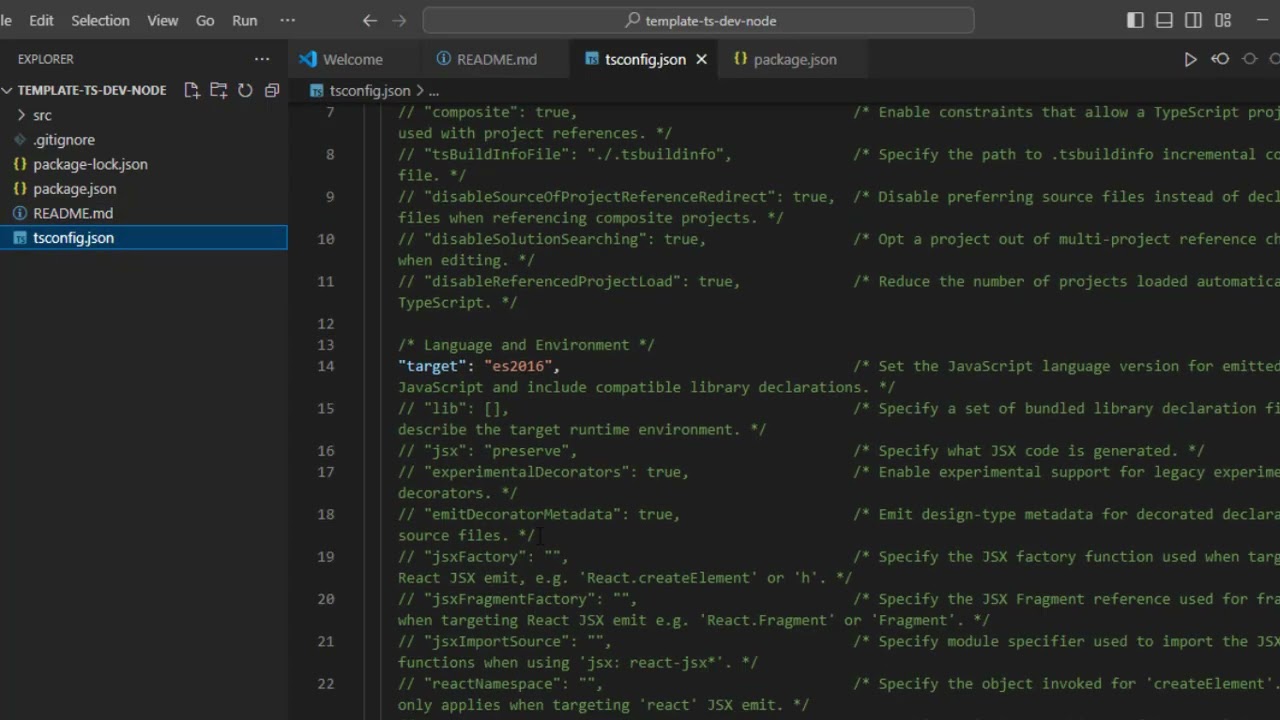1280x720 pixels.
Task: Open package-lock.json from the file tree
Action: 90,164
